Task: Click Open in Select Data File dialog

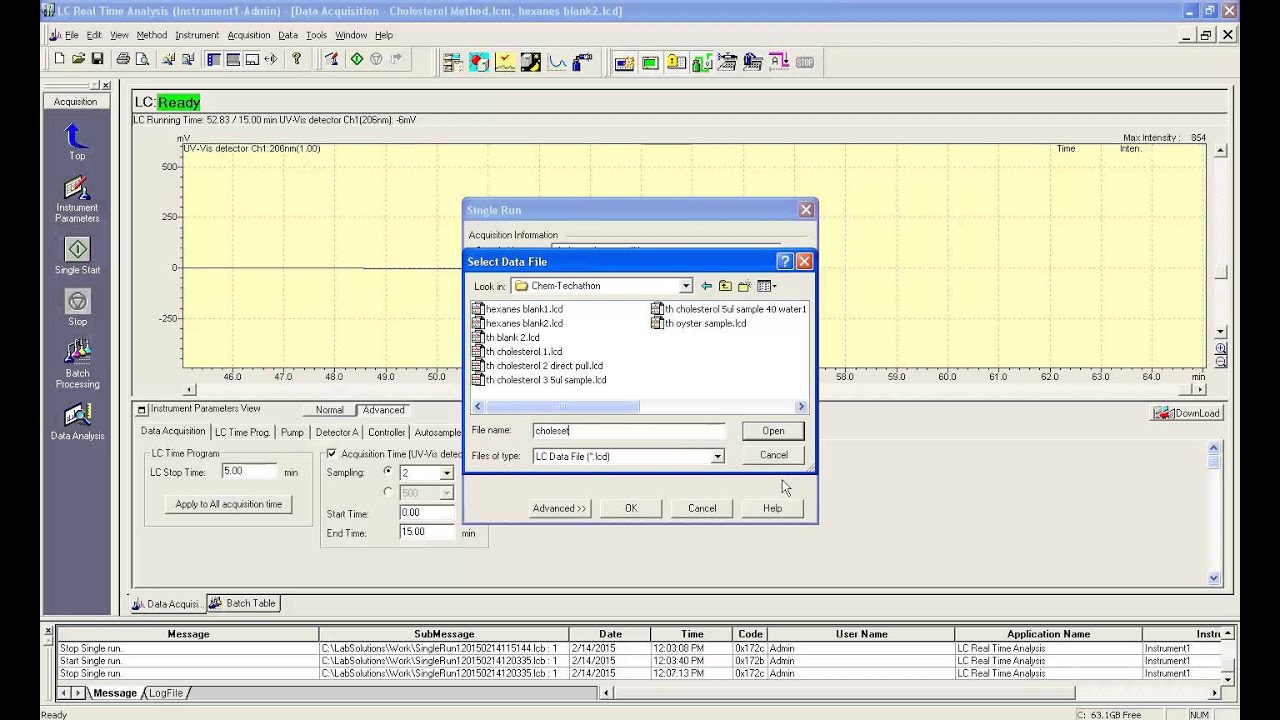Action: 773,431
